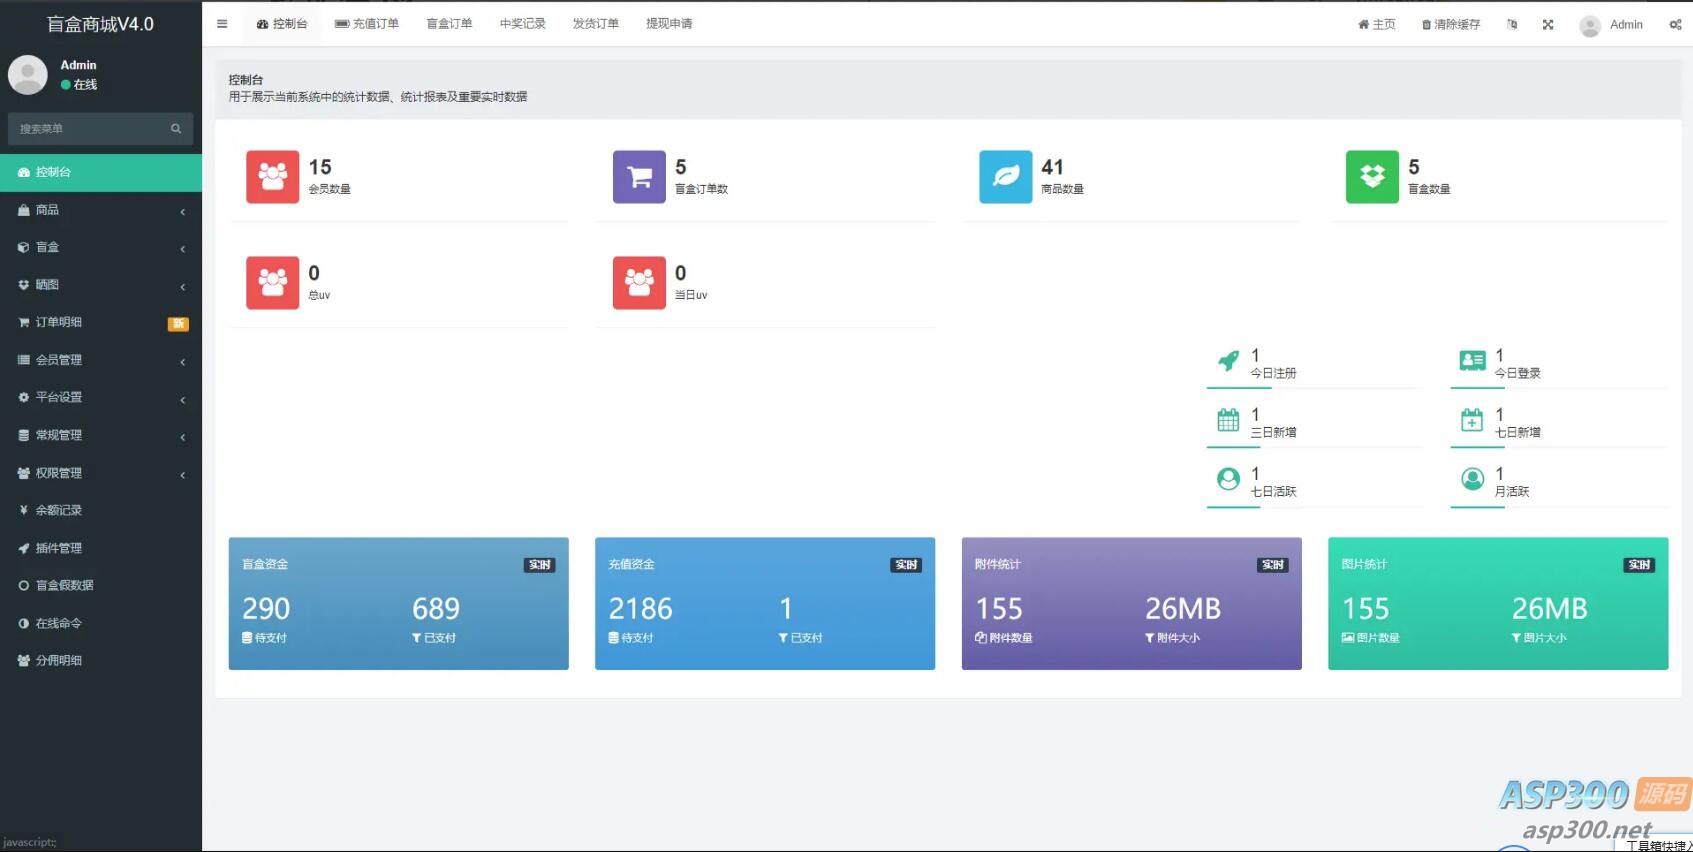
Task: Click the blue leaf 商品数量 icon
Action: (1005, 177)
